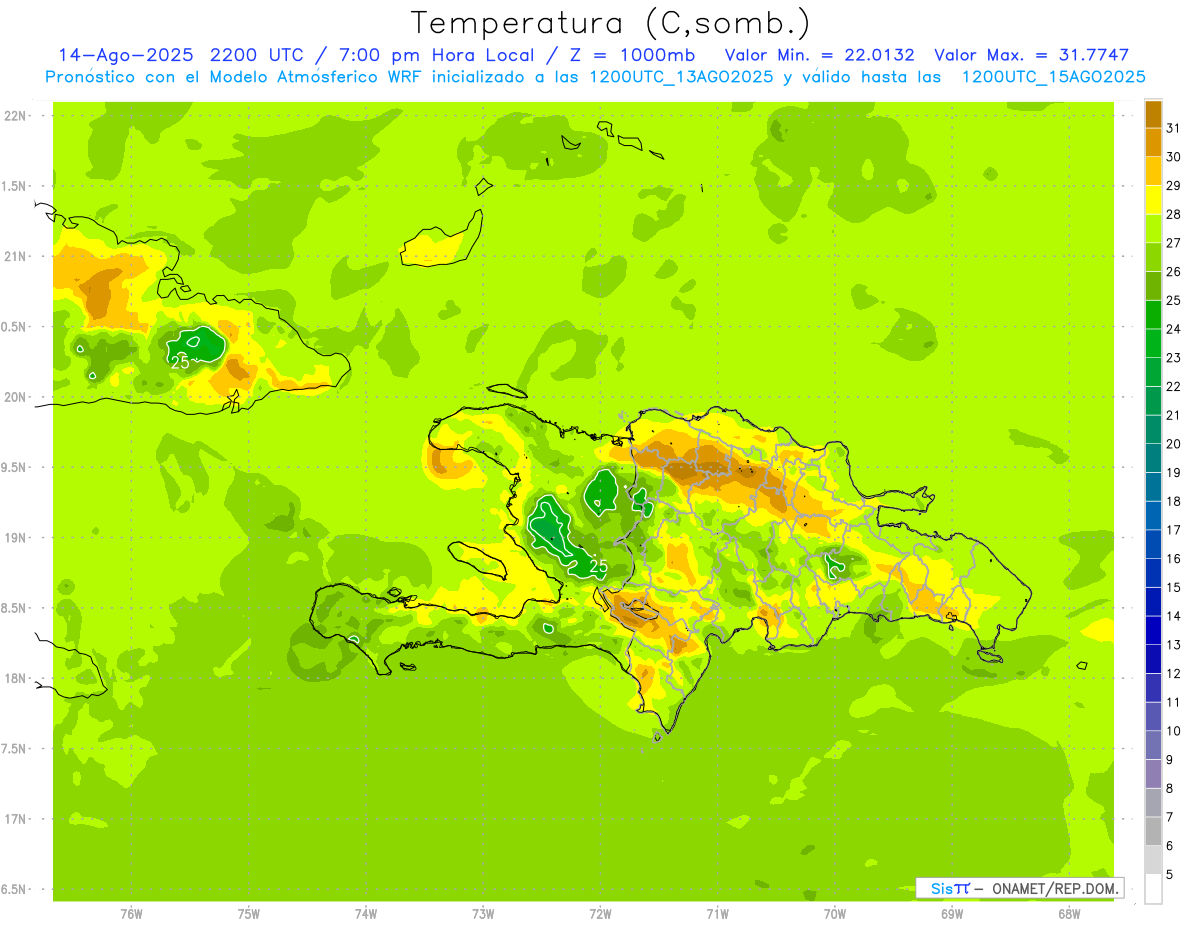Click the 68W longitude axis label
The width and height of the screenshot is (1200, 927).
coord(1069,913)
